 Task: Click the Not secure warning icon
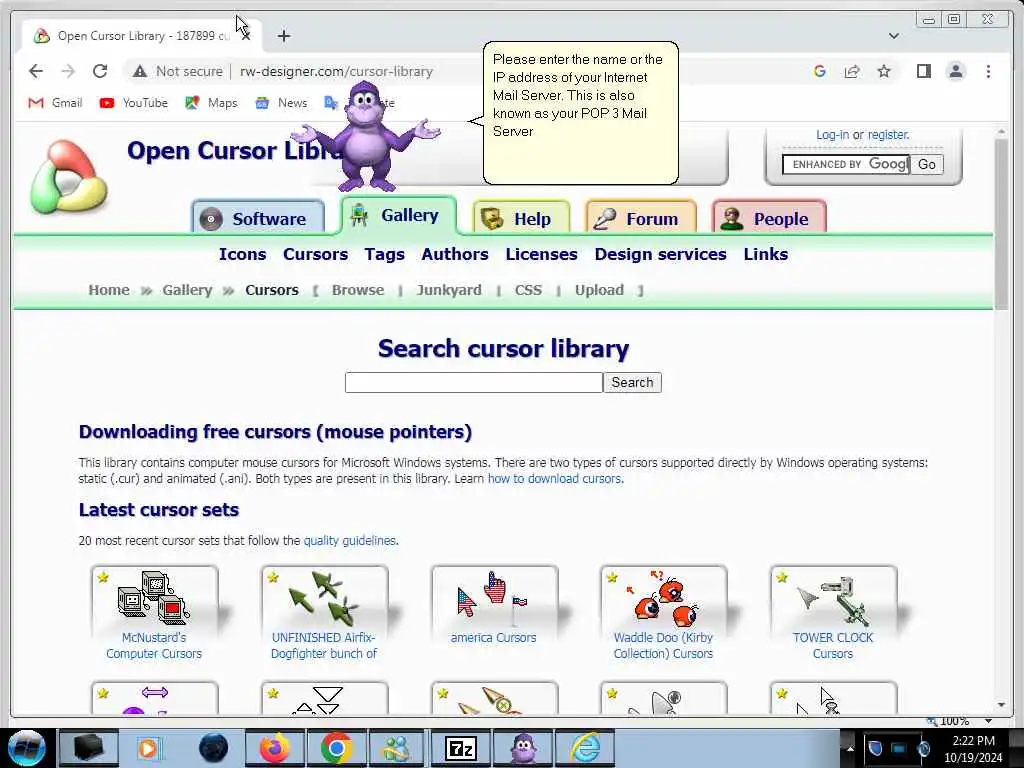140,71
